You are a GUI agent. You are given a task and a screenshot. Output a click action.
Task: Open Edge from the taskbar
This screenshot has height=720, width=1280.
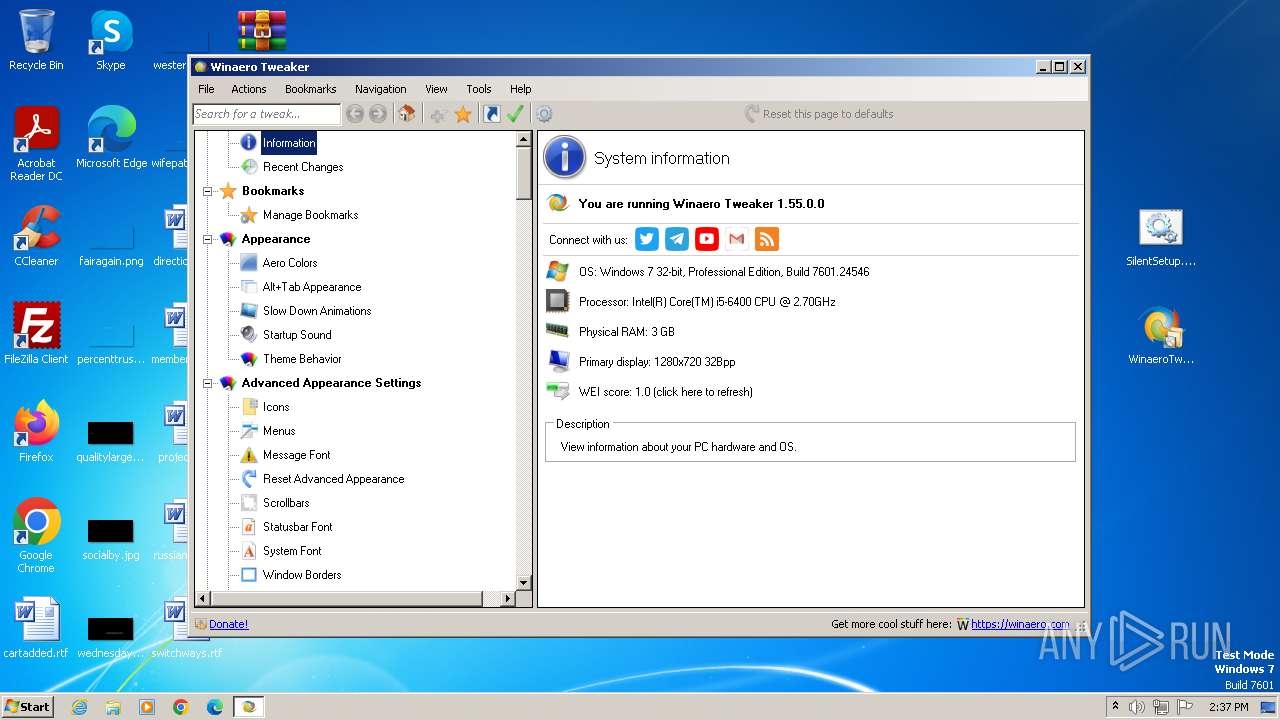point(214,707)
